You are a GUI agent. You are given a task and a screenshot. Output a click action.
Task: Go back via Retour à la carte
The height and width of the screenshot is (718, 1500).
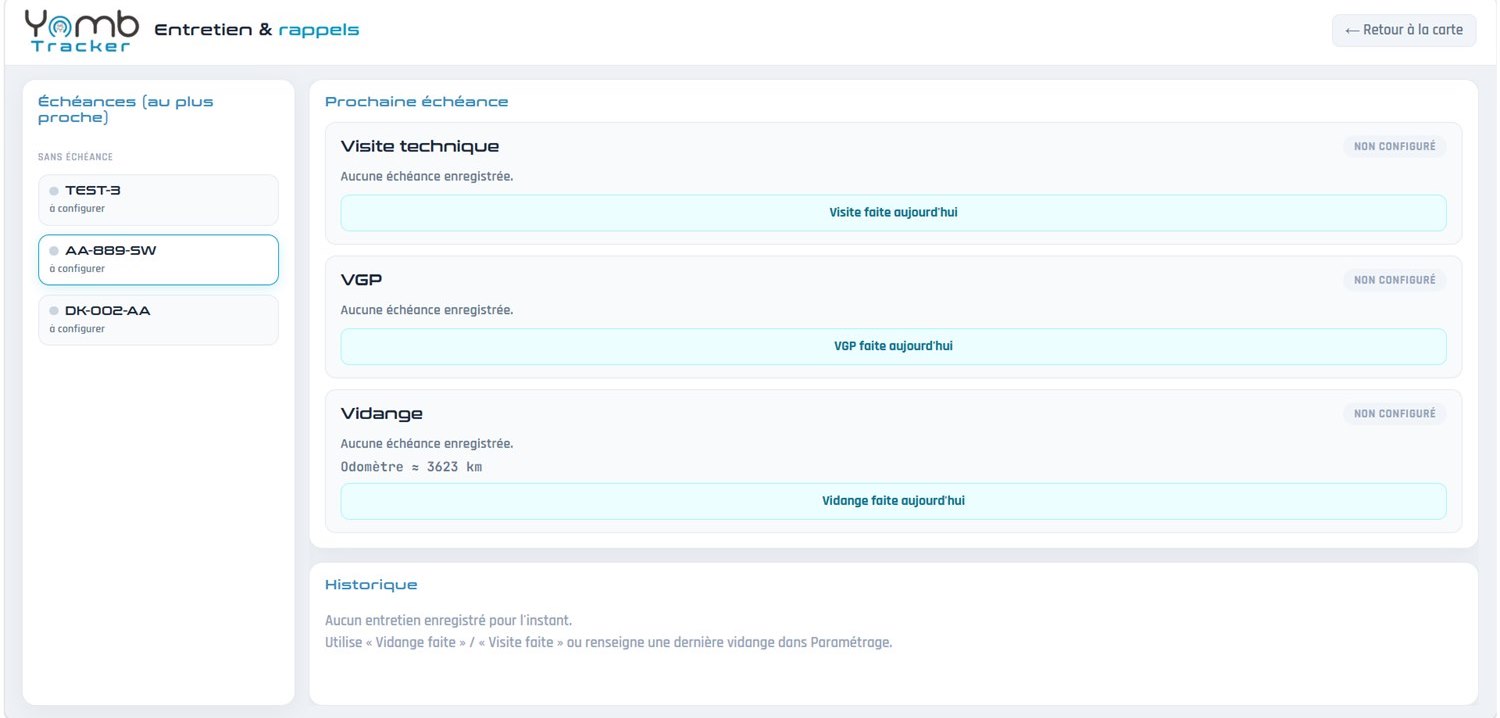tap(1404, 30)
